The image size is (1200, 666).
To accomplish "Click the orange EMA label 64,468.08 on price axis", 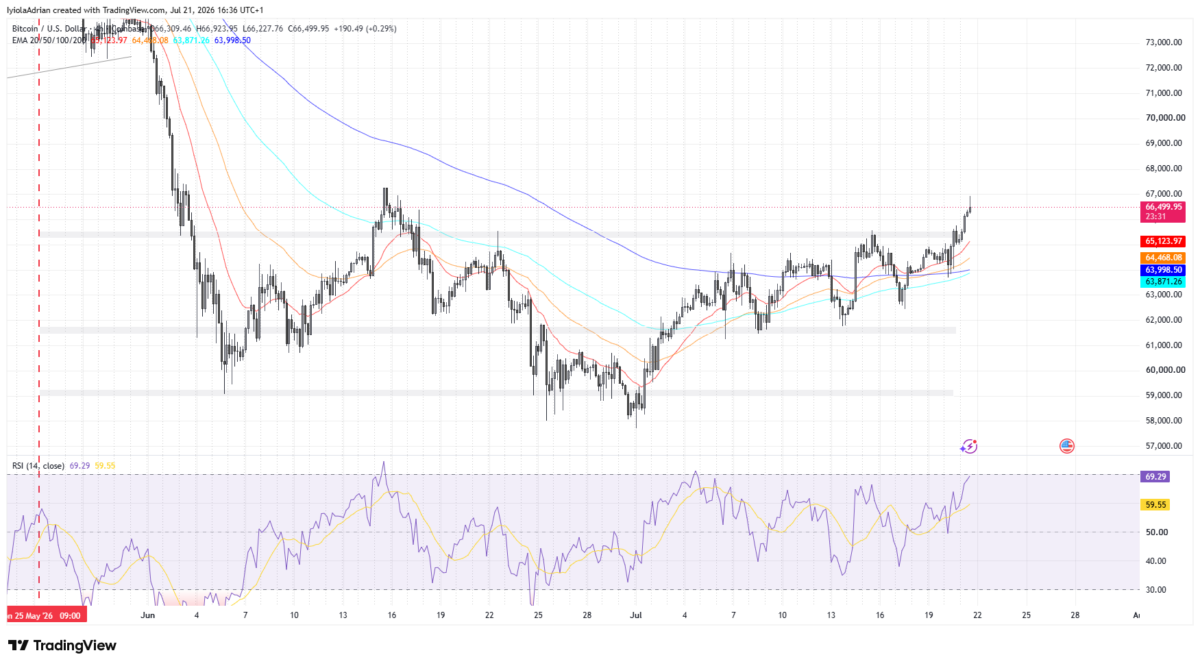I will tap(1163, 258).
